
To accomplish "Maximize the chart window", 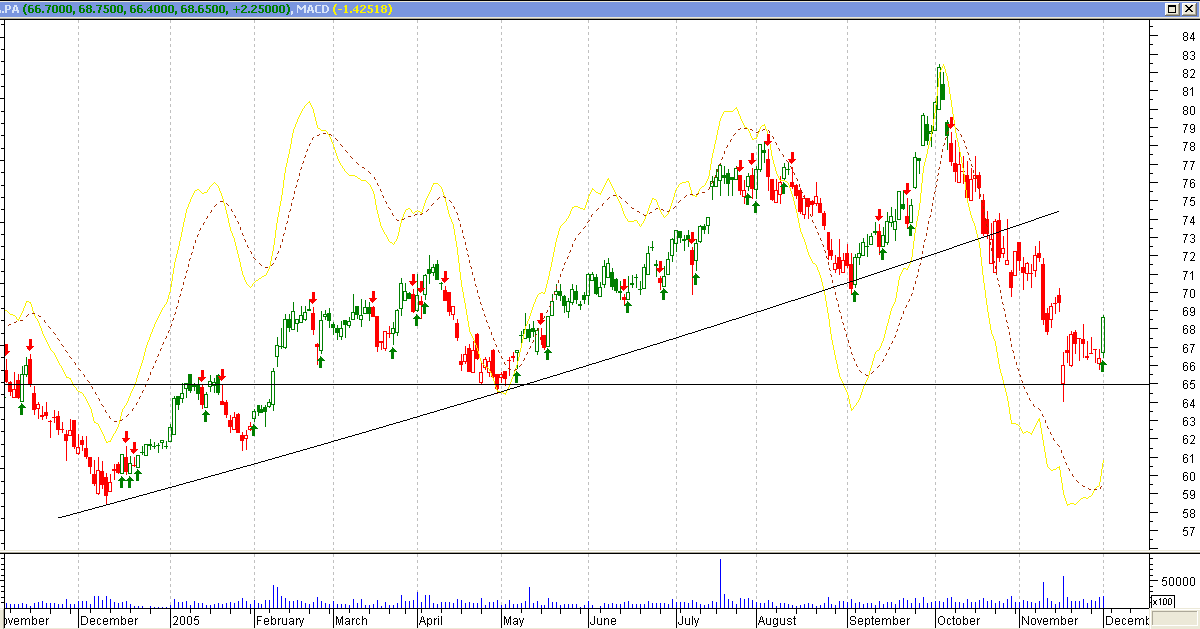I will click(1172, 9).
